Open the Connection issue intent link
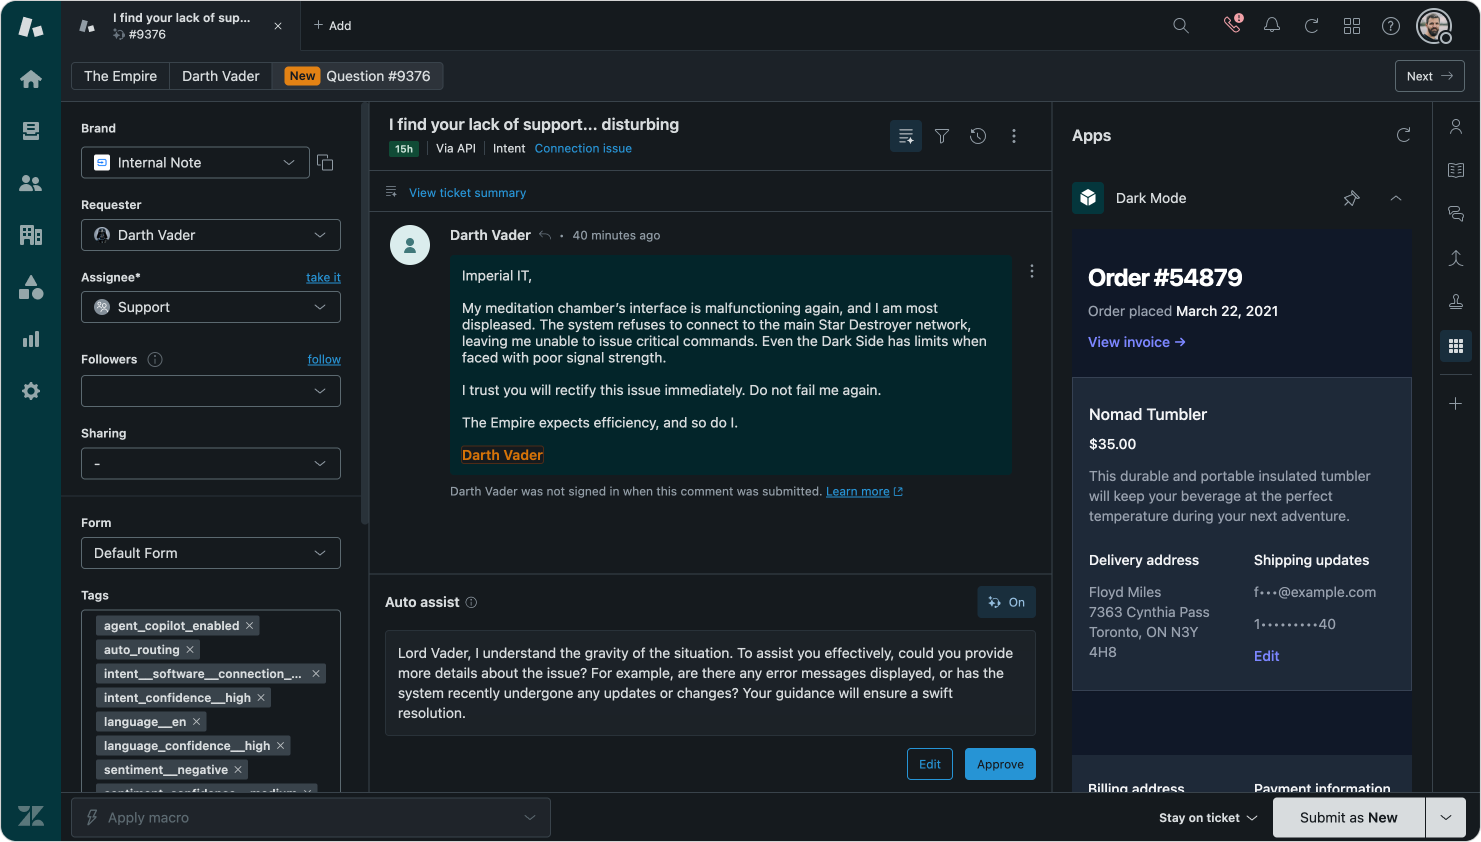 [583, 148]
